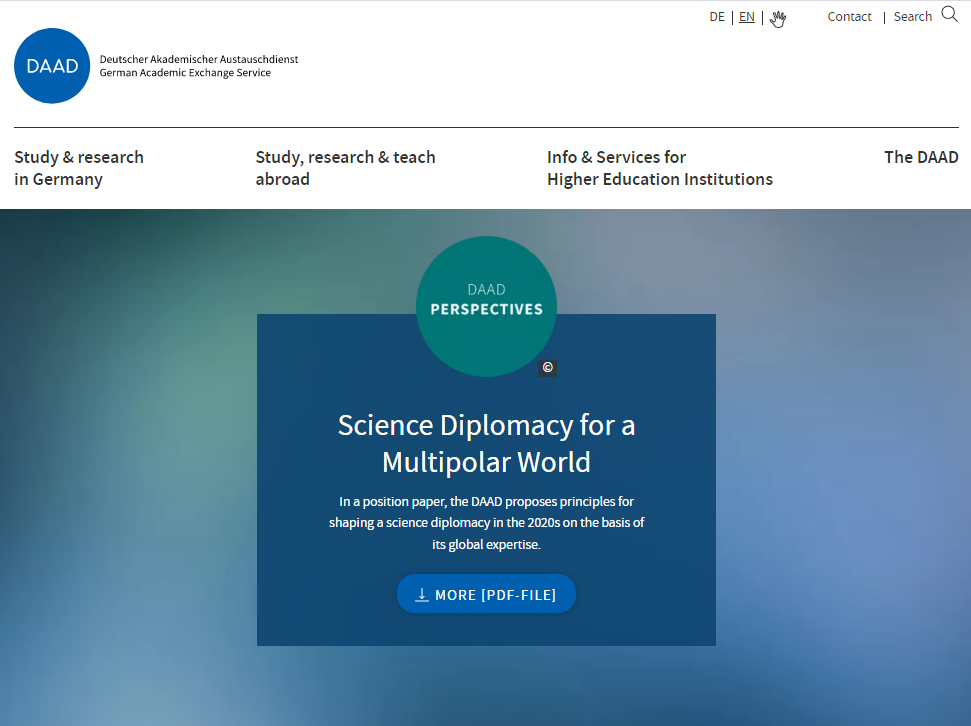
Task: Open the Search link text
Action: click(912, 17)
